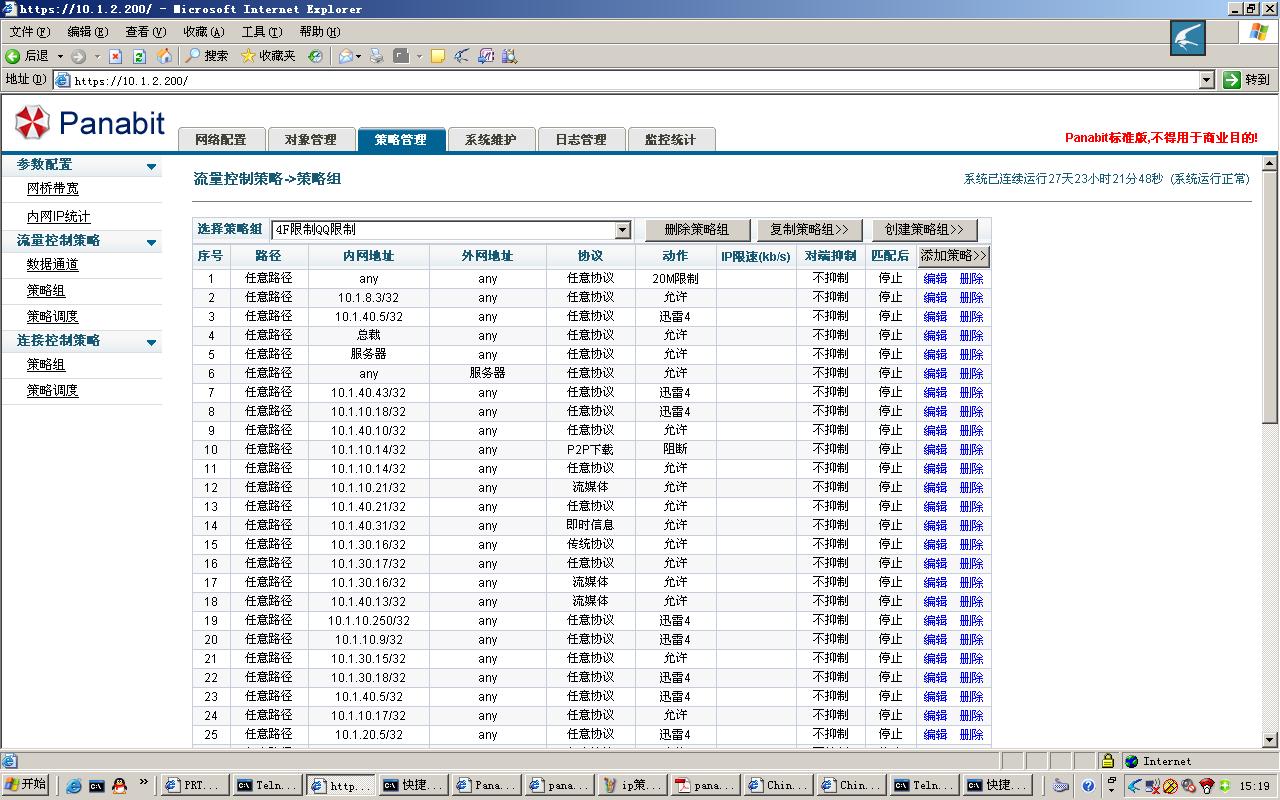1280x800 pixels.
Task: Open 策略调度 under 流量控制策略
Action: pyautogui.click(x=53, y=317)
